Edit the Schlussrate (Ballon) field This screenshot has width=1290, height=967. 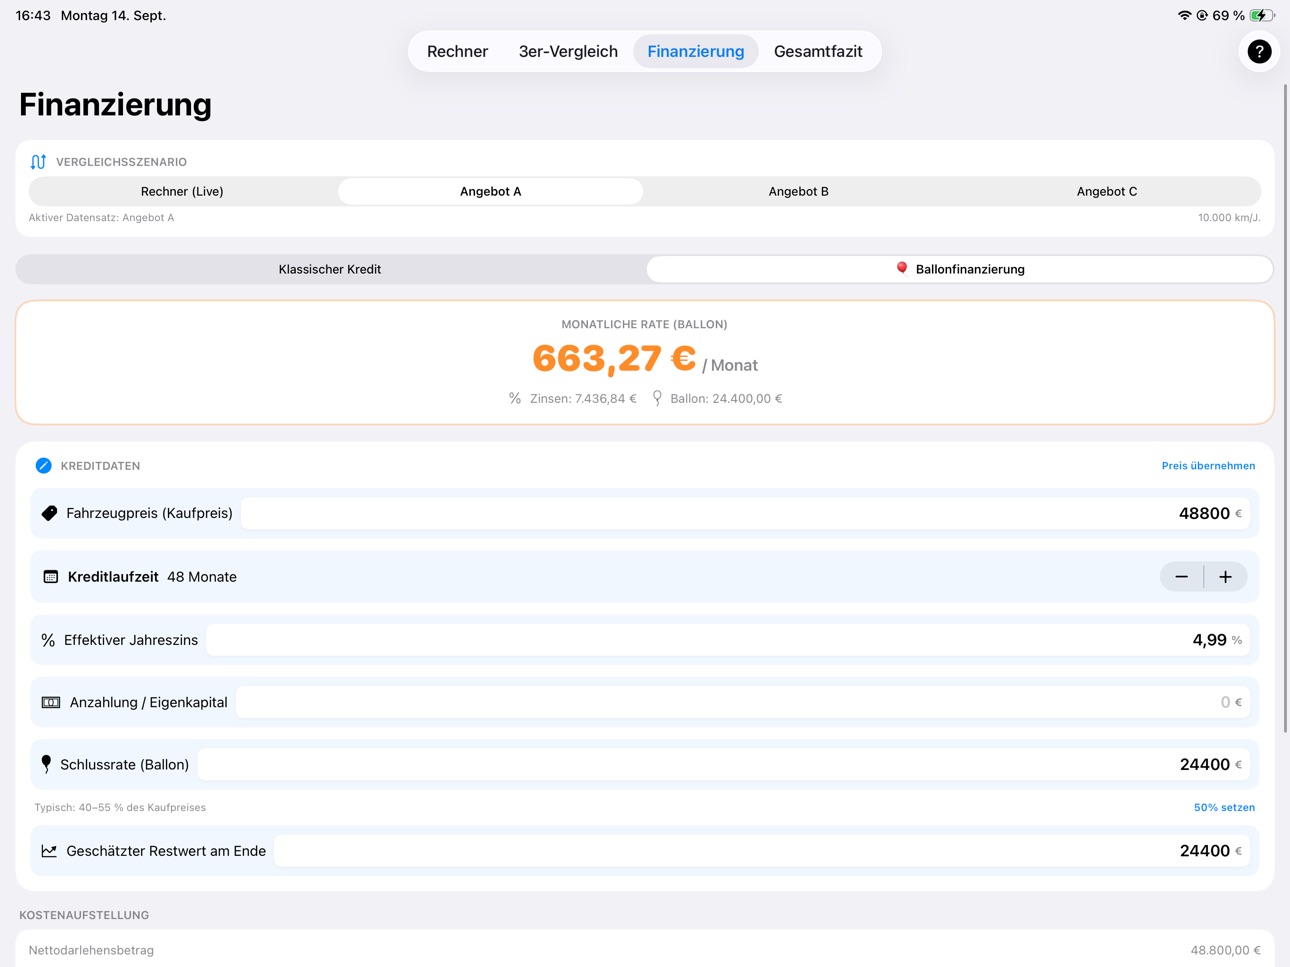pos(724,764)
